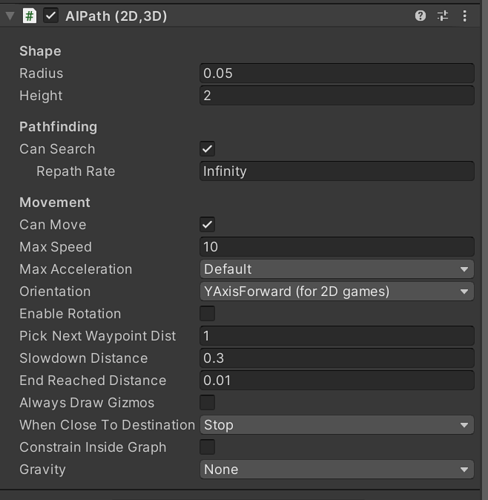Screen dimensions: 488x500
Task: Open the When Close To Destination dropdown
Action: click(337, 425)
